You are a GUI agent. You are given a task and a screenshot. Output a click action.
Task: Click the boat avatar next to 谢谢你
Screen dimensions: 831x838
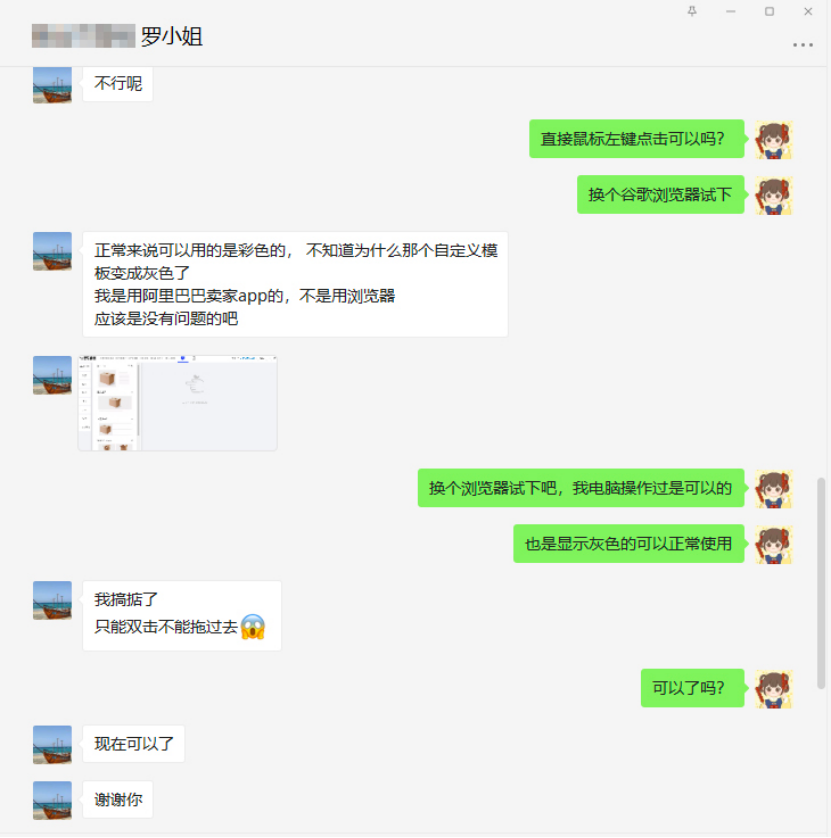point(52,800)
